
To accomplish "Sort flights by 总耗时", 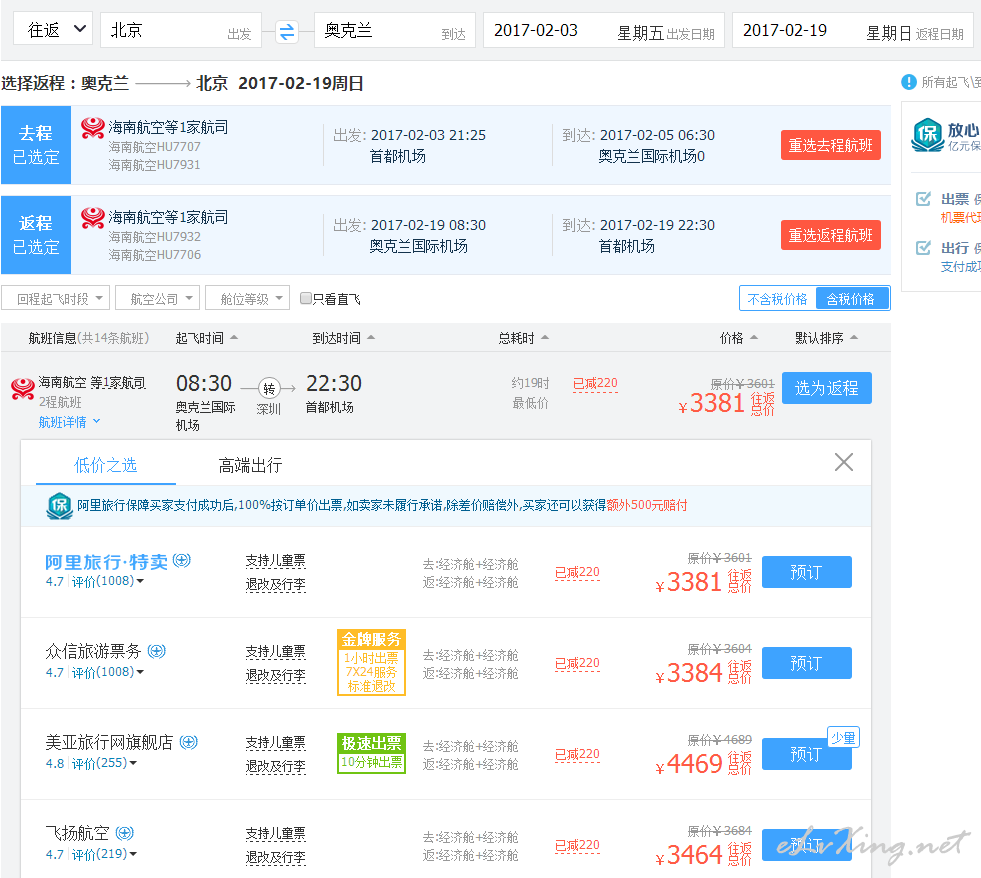I will click(523, 338).
